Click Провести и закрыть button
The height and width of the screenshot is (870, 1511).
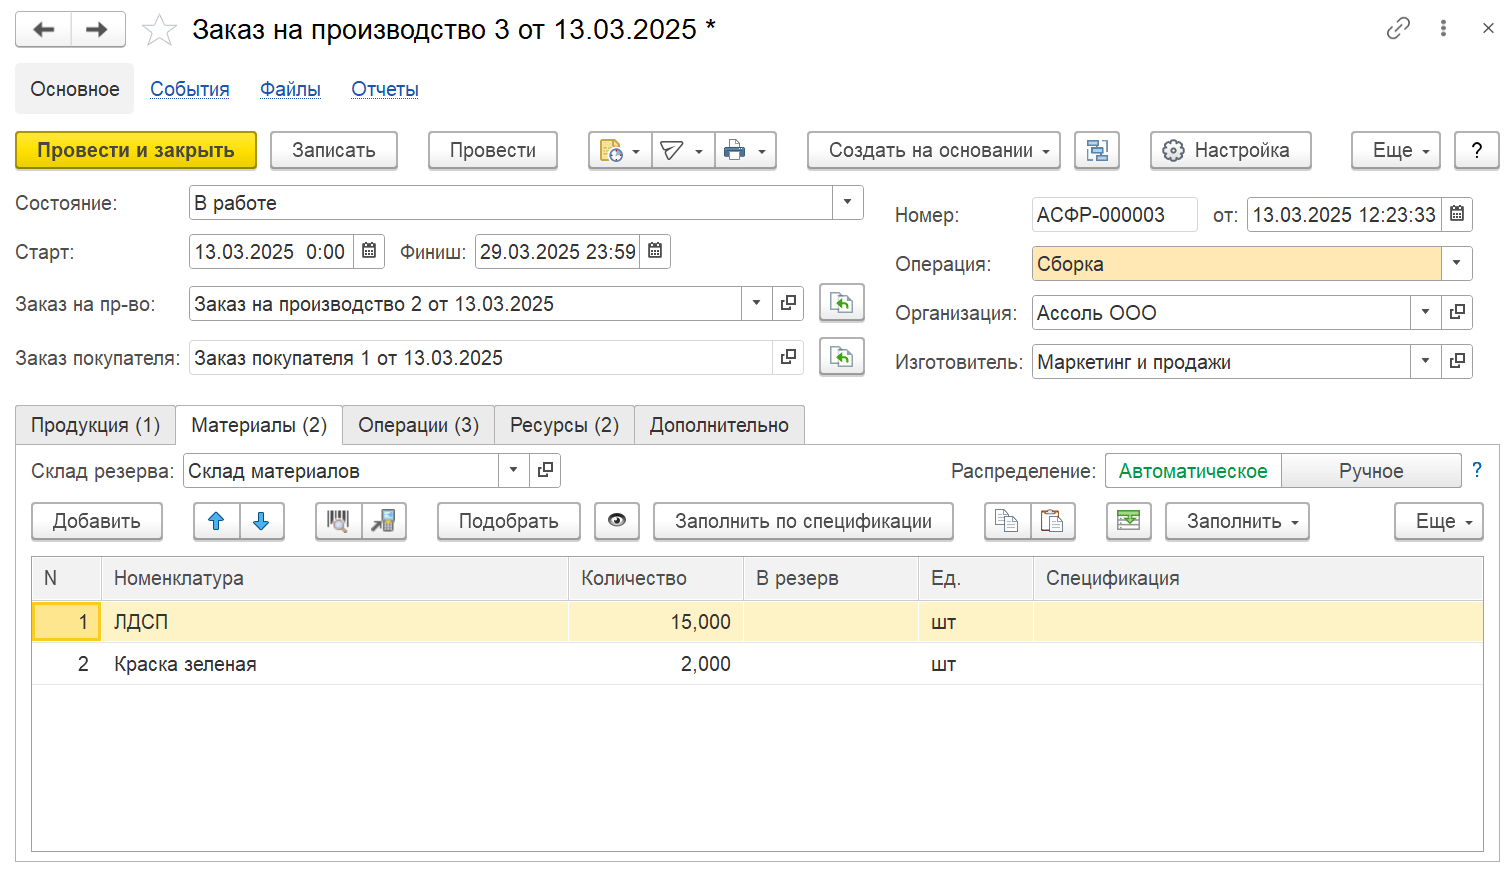pyautogui.click(x=136, y=151)
